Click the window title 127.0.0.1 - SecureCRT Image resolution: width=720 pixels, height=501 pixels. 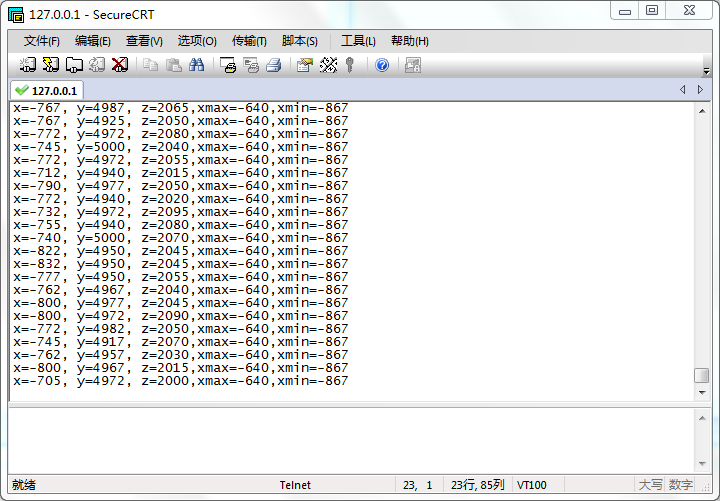92,15
